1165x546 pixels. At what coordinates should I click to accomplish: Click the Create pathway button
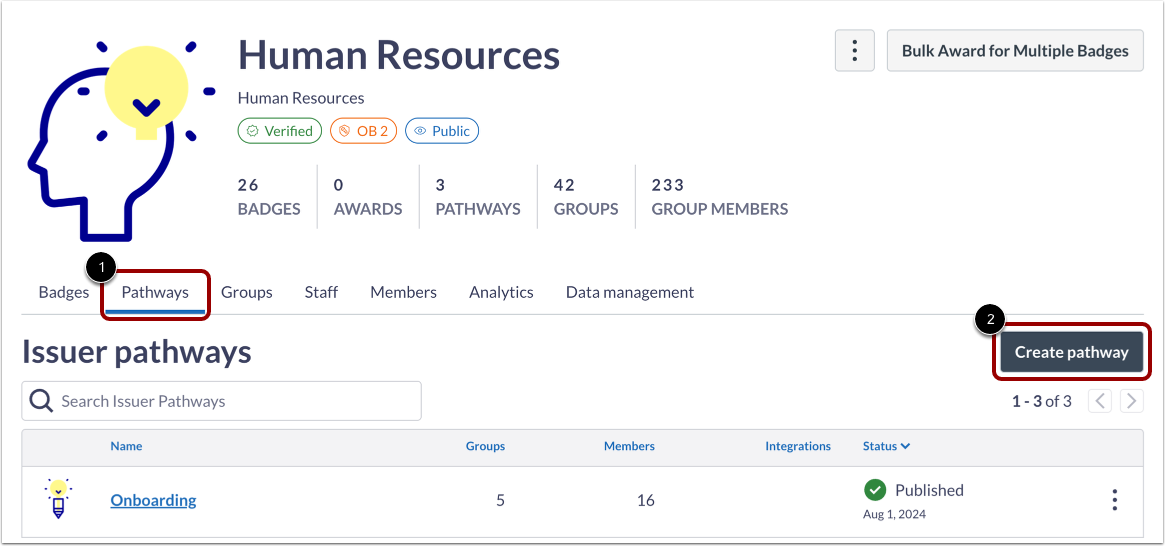pos(1071,352)
